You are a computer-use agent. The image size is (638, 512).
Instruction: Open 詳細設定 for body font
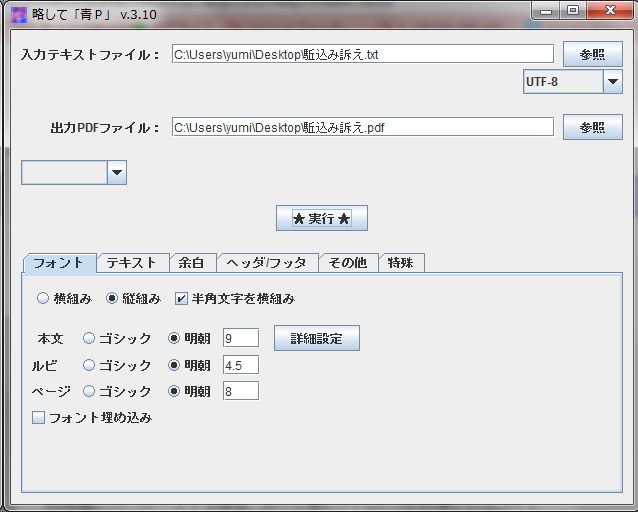pos(317,338)
